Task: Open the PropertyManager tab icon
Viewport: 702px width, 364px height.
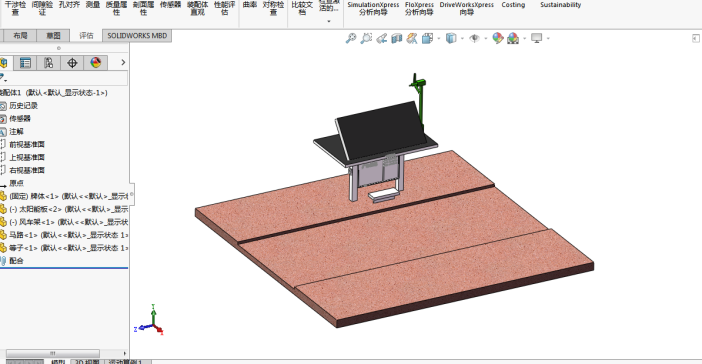Action: coord(25,63)
